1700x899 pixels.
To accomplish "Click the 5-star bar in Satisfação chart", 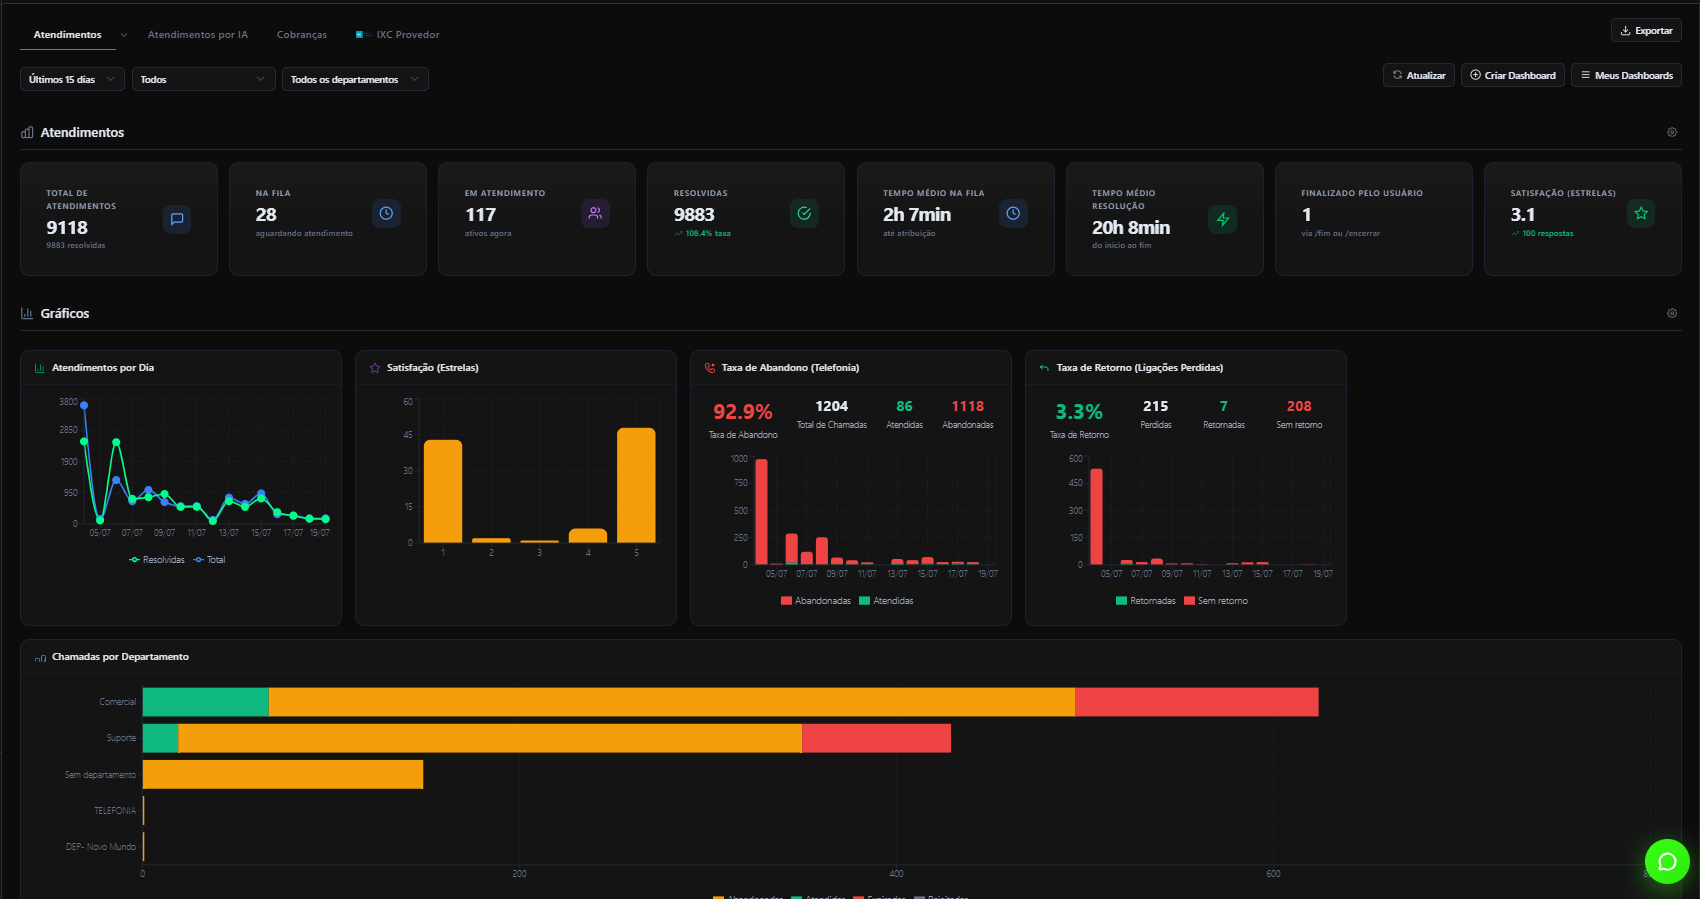I will click(x=636, y=485).
